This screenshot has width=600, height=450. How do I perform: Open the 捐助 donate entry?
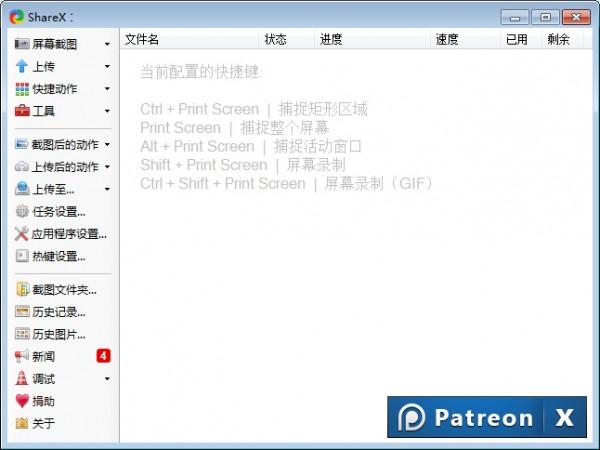click(43, 401)
